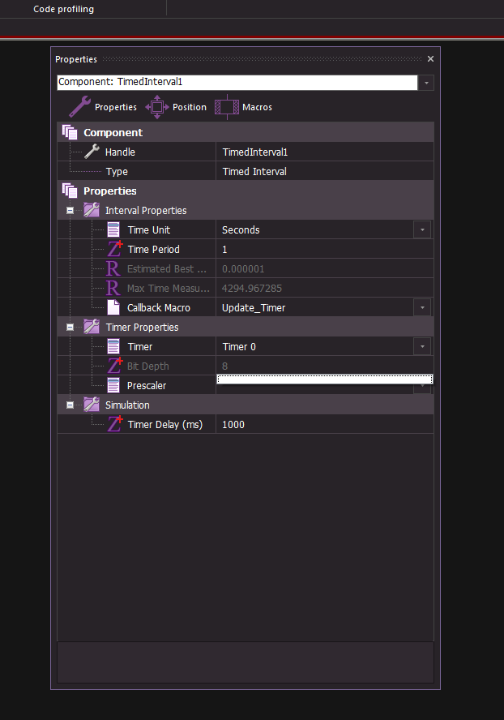This screenshot has width=504, height=720.
Task: Open the Callback Macro Update_Timer dropdown
Action: click(422, 307)
